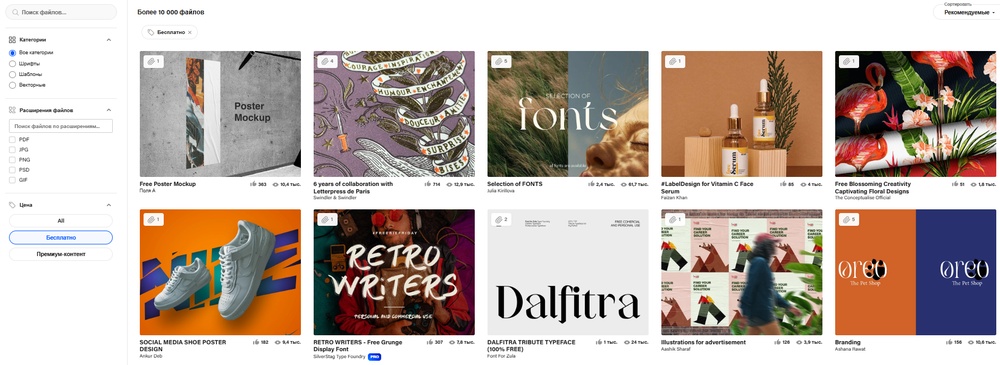Open author Faizan Khan's profile

(x=673, y=198)
